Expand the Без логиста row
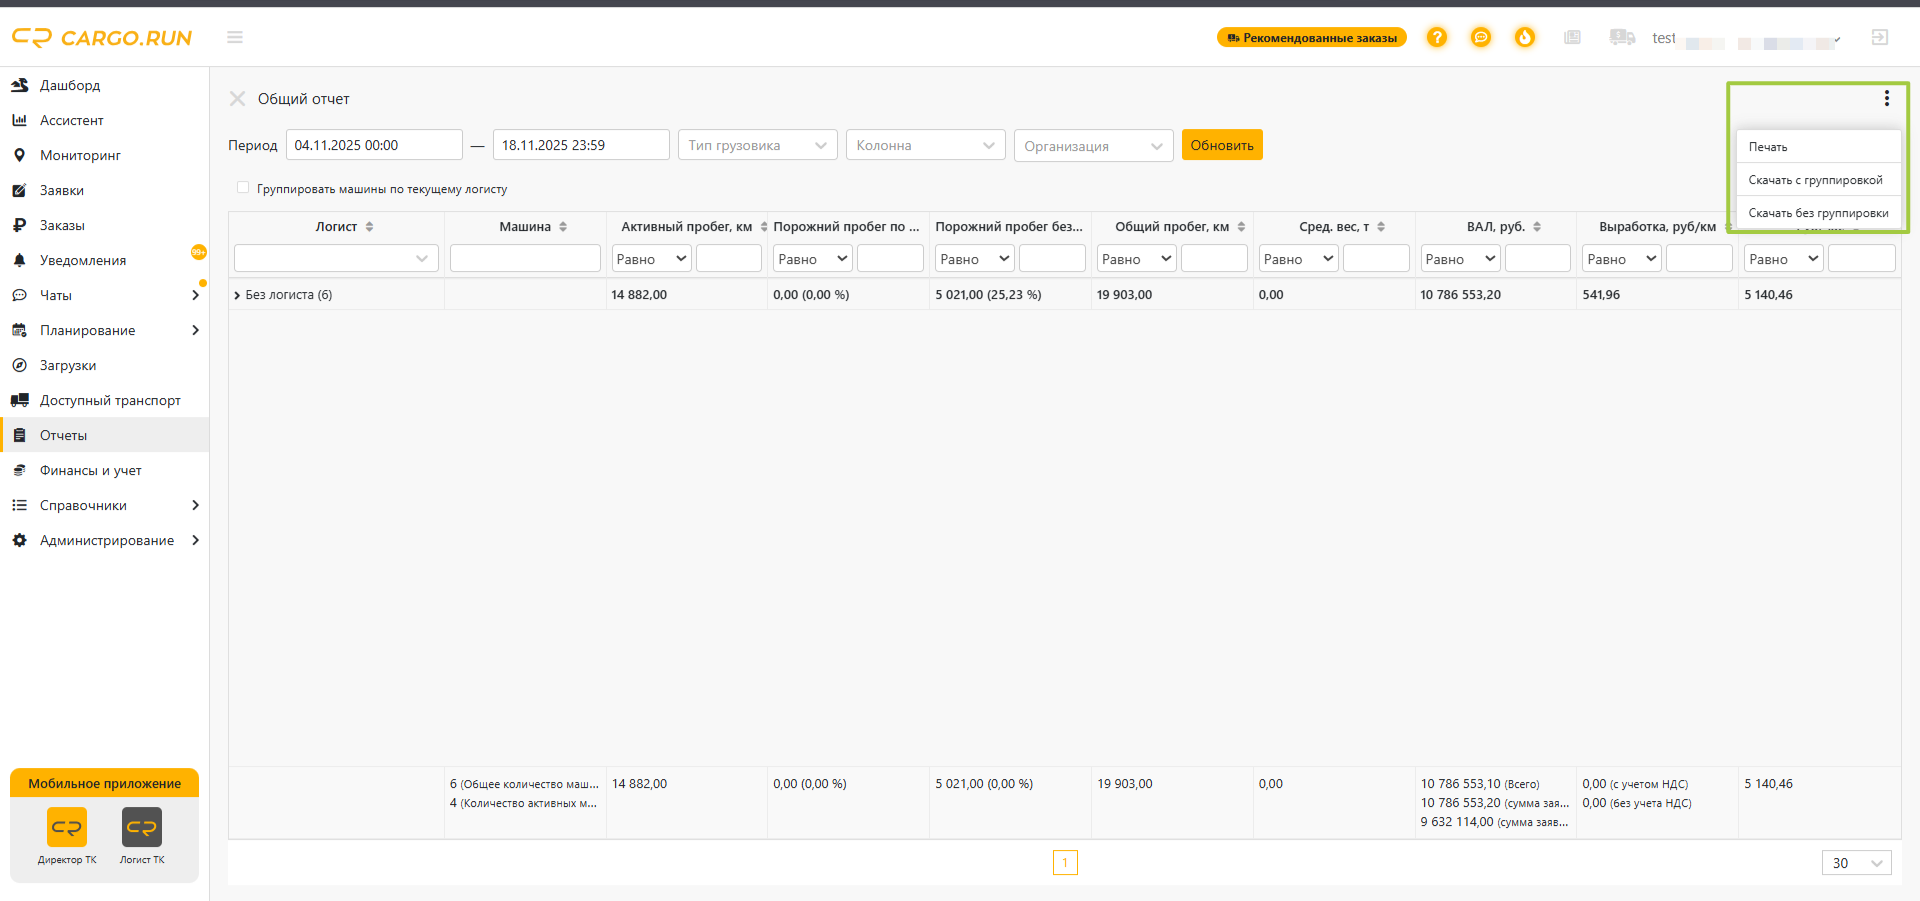 point(237,295)
